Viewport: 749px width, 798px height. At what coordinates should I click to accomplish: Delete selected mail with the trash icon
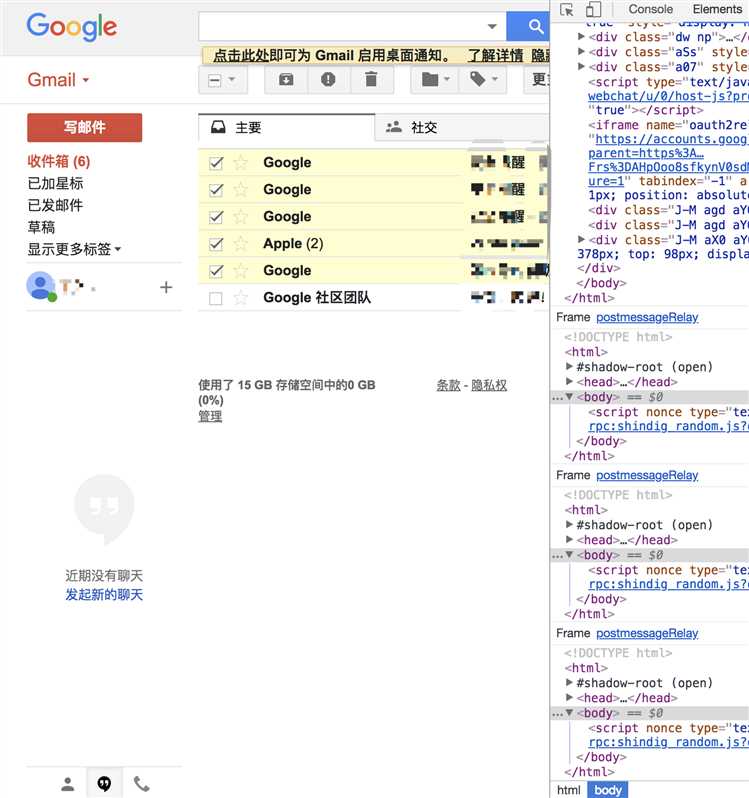tap(371, 79)
